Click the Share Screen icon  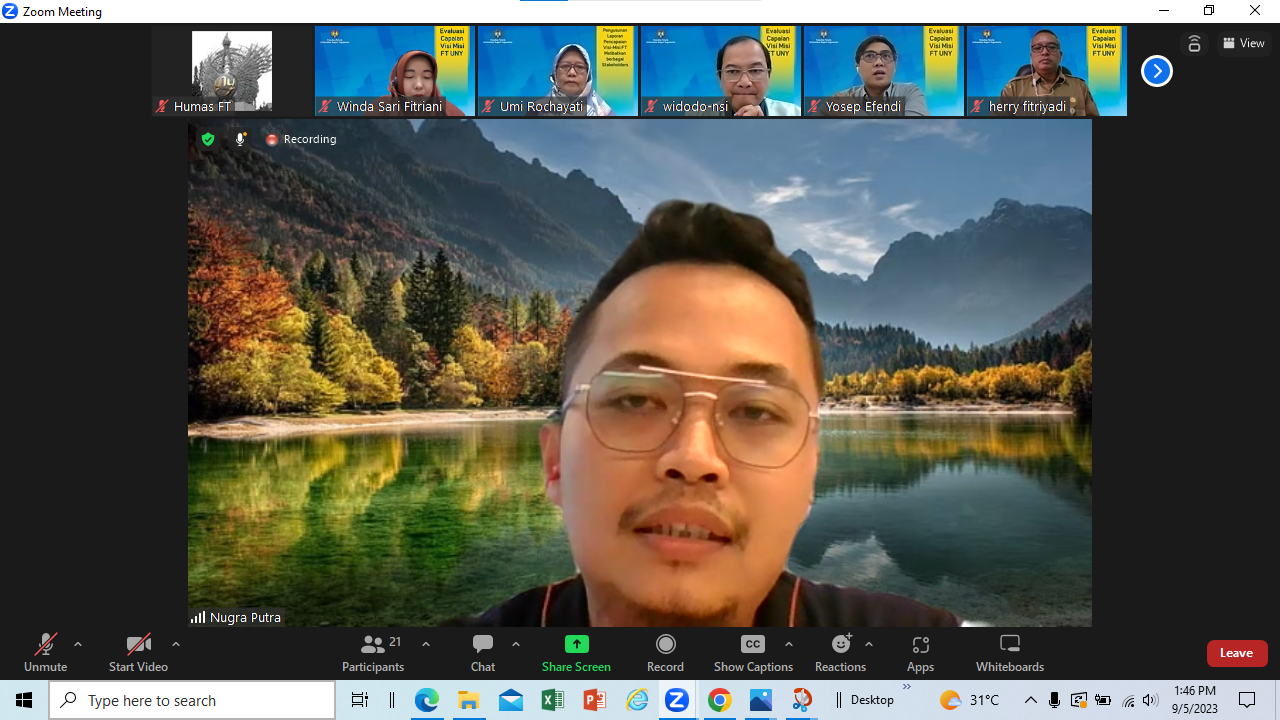pos(576,644)
